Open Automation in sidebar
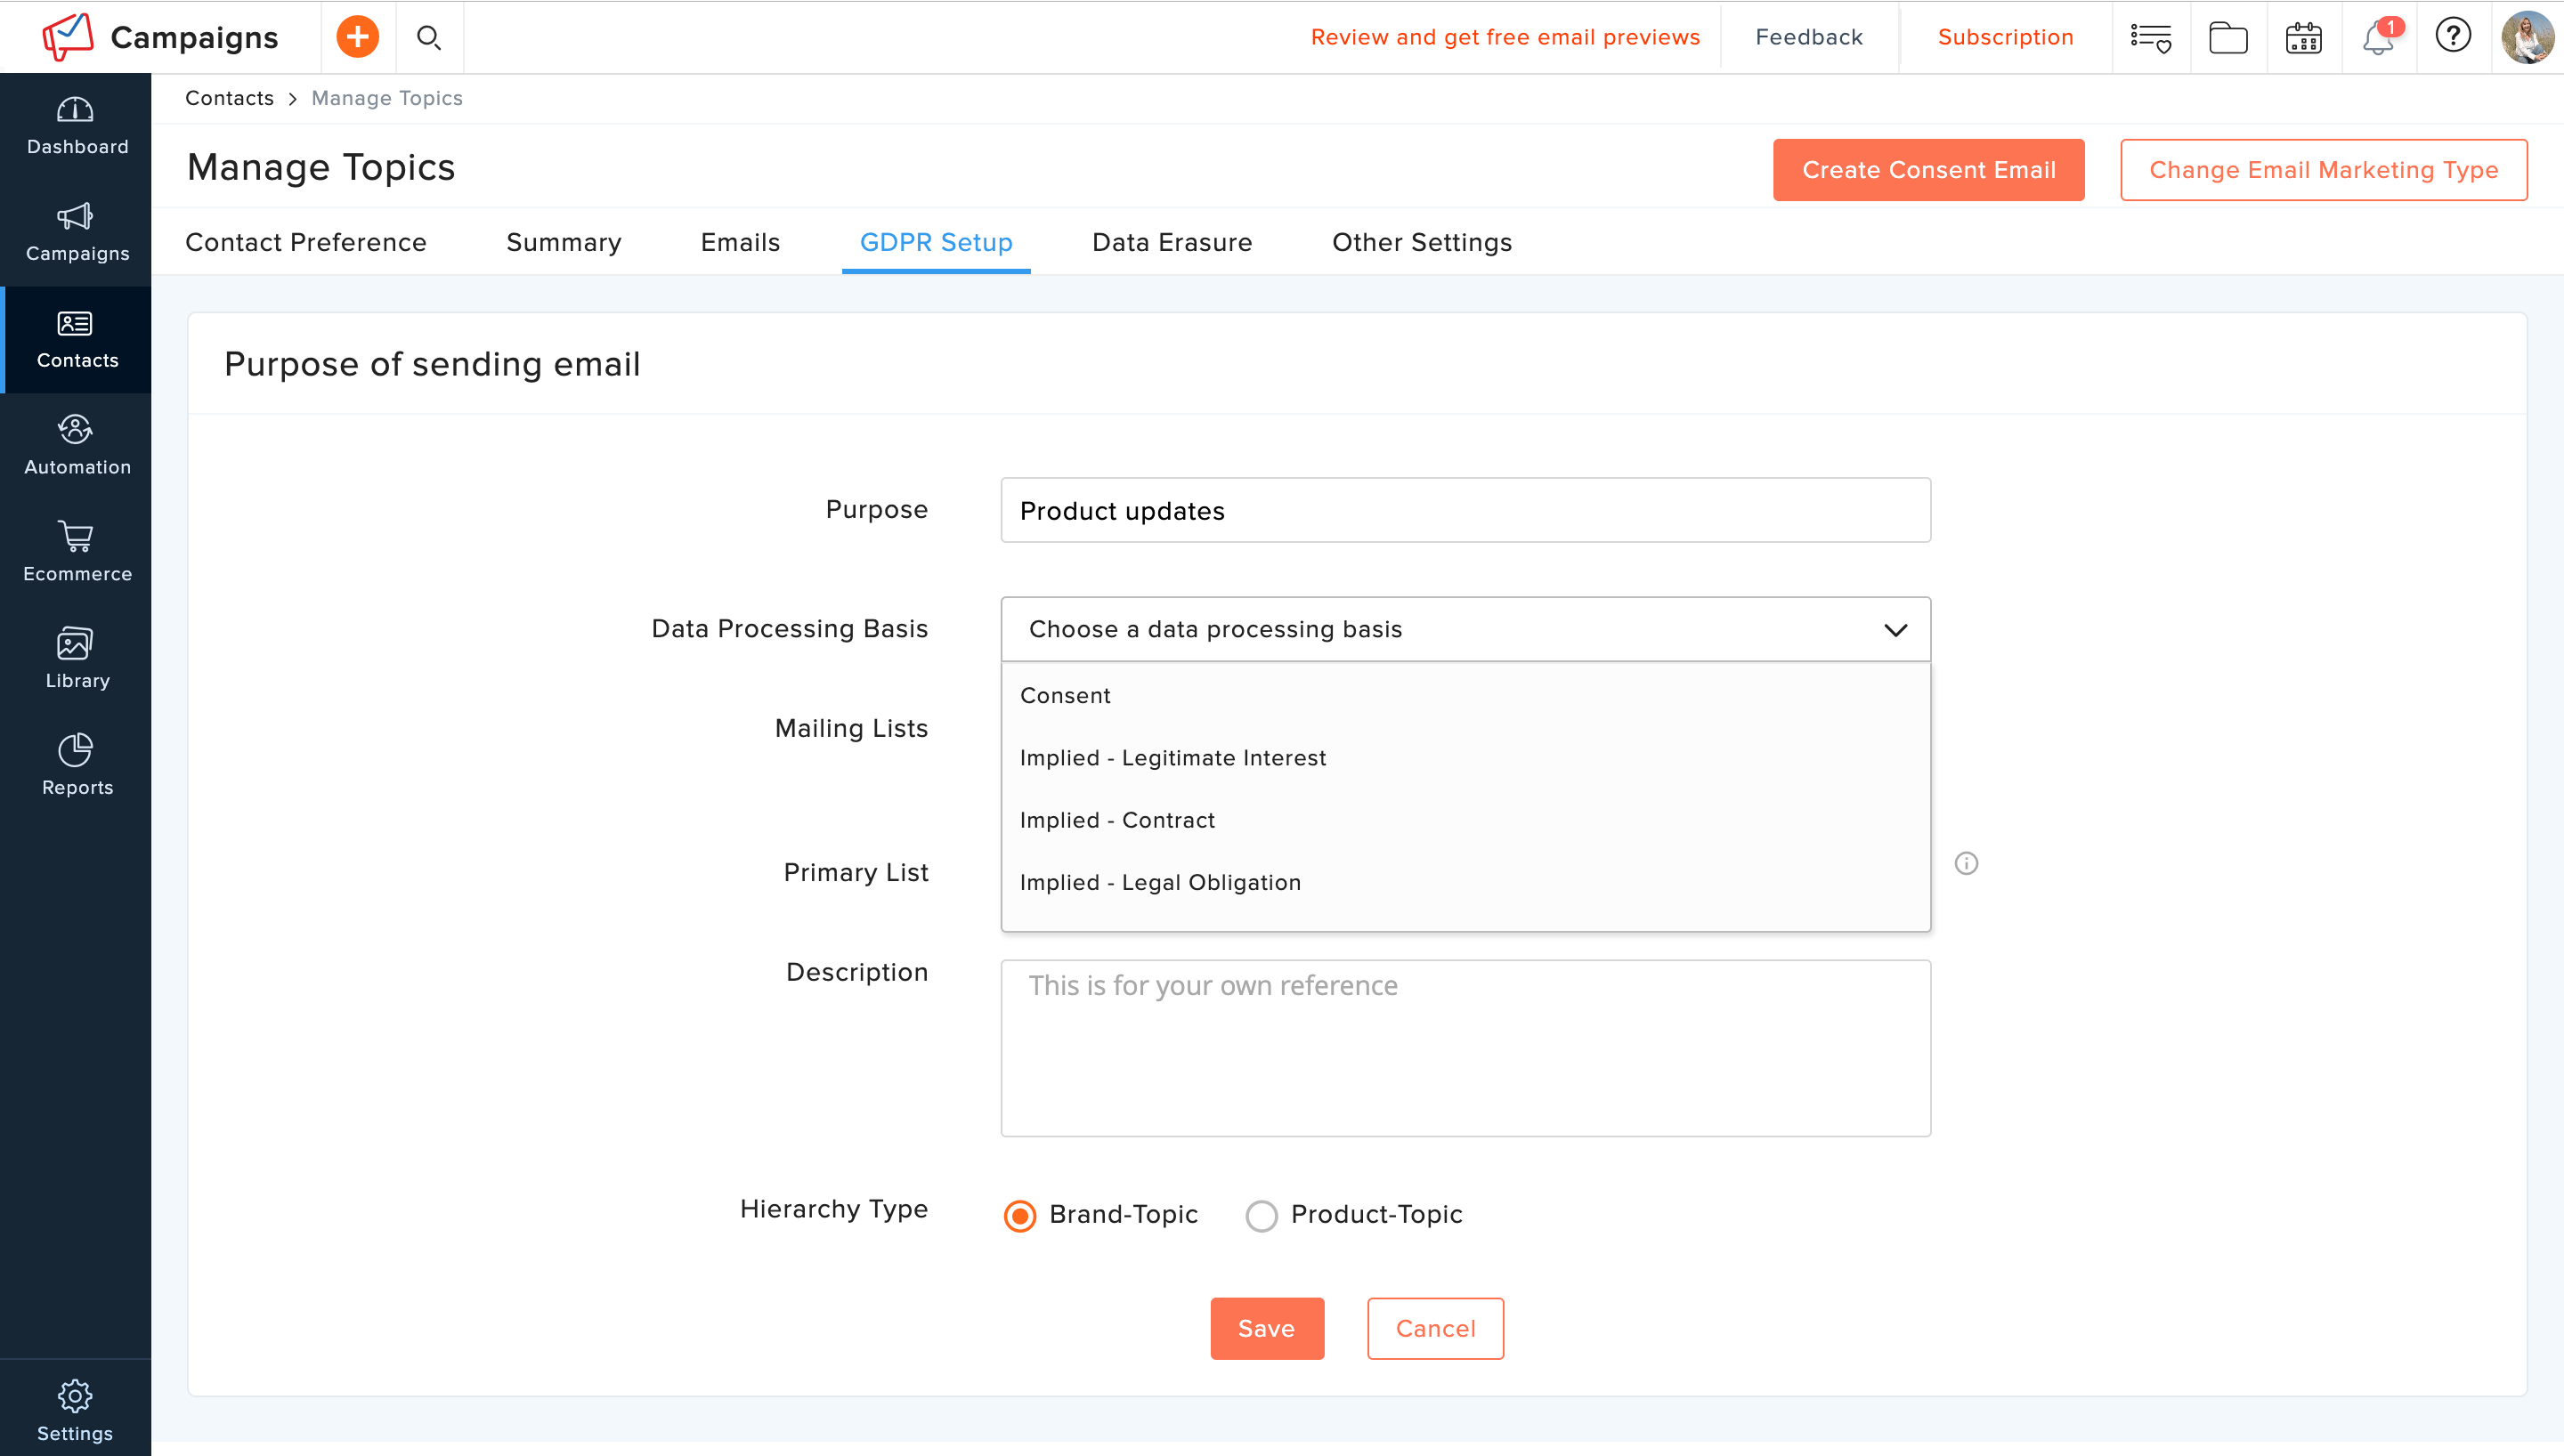The image size is (2564, 1456). point(77,447)
